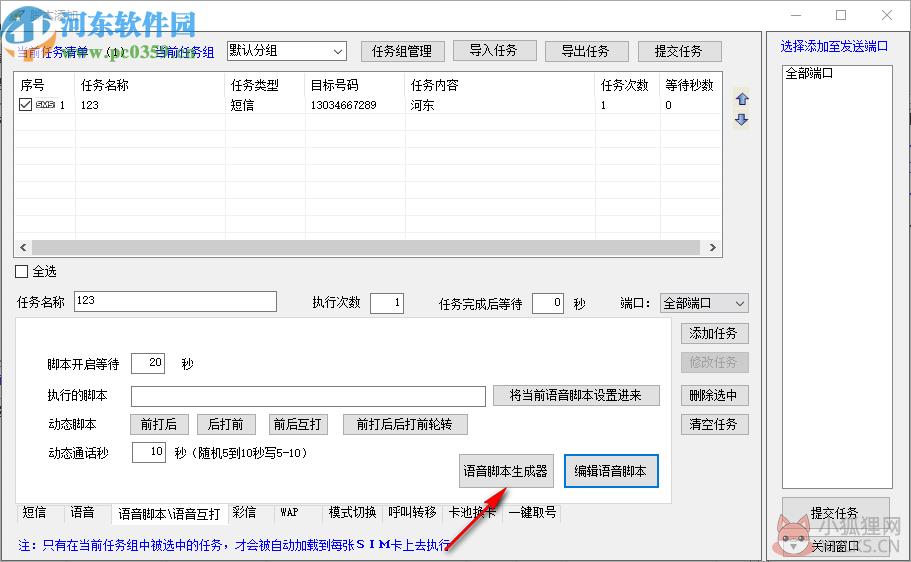Switch to the 模式切换 tab

point(352,512)
